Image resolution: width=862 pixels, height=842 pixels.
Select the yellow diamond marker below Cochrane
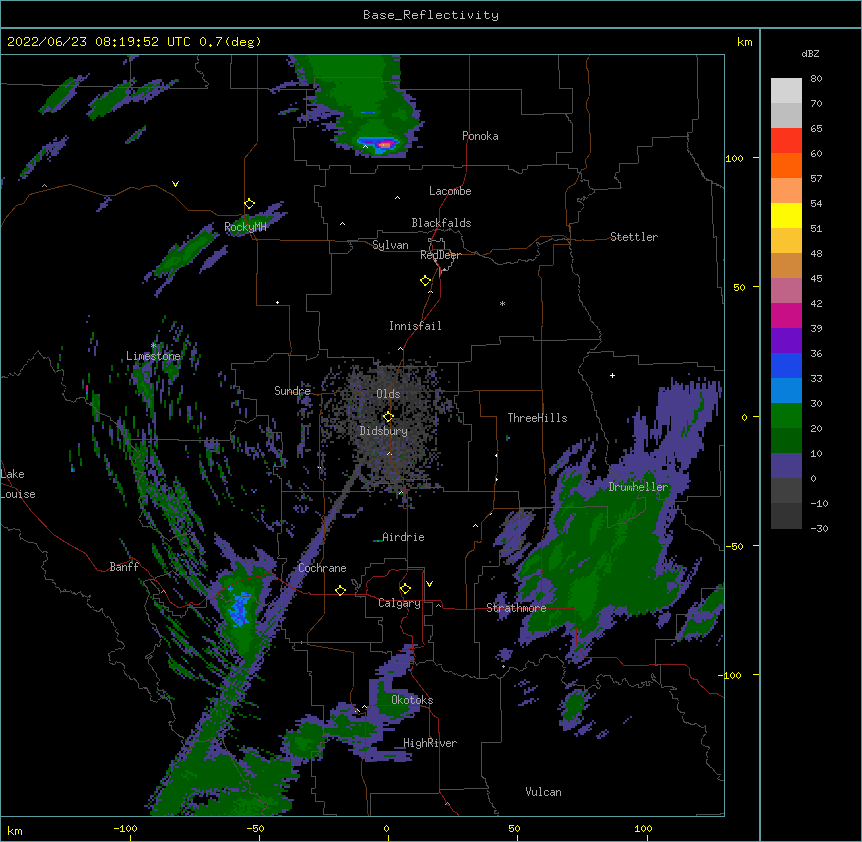point(340,590)
